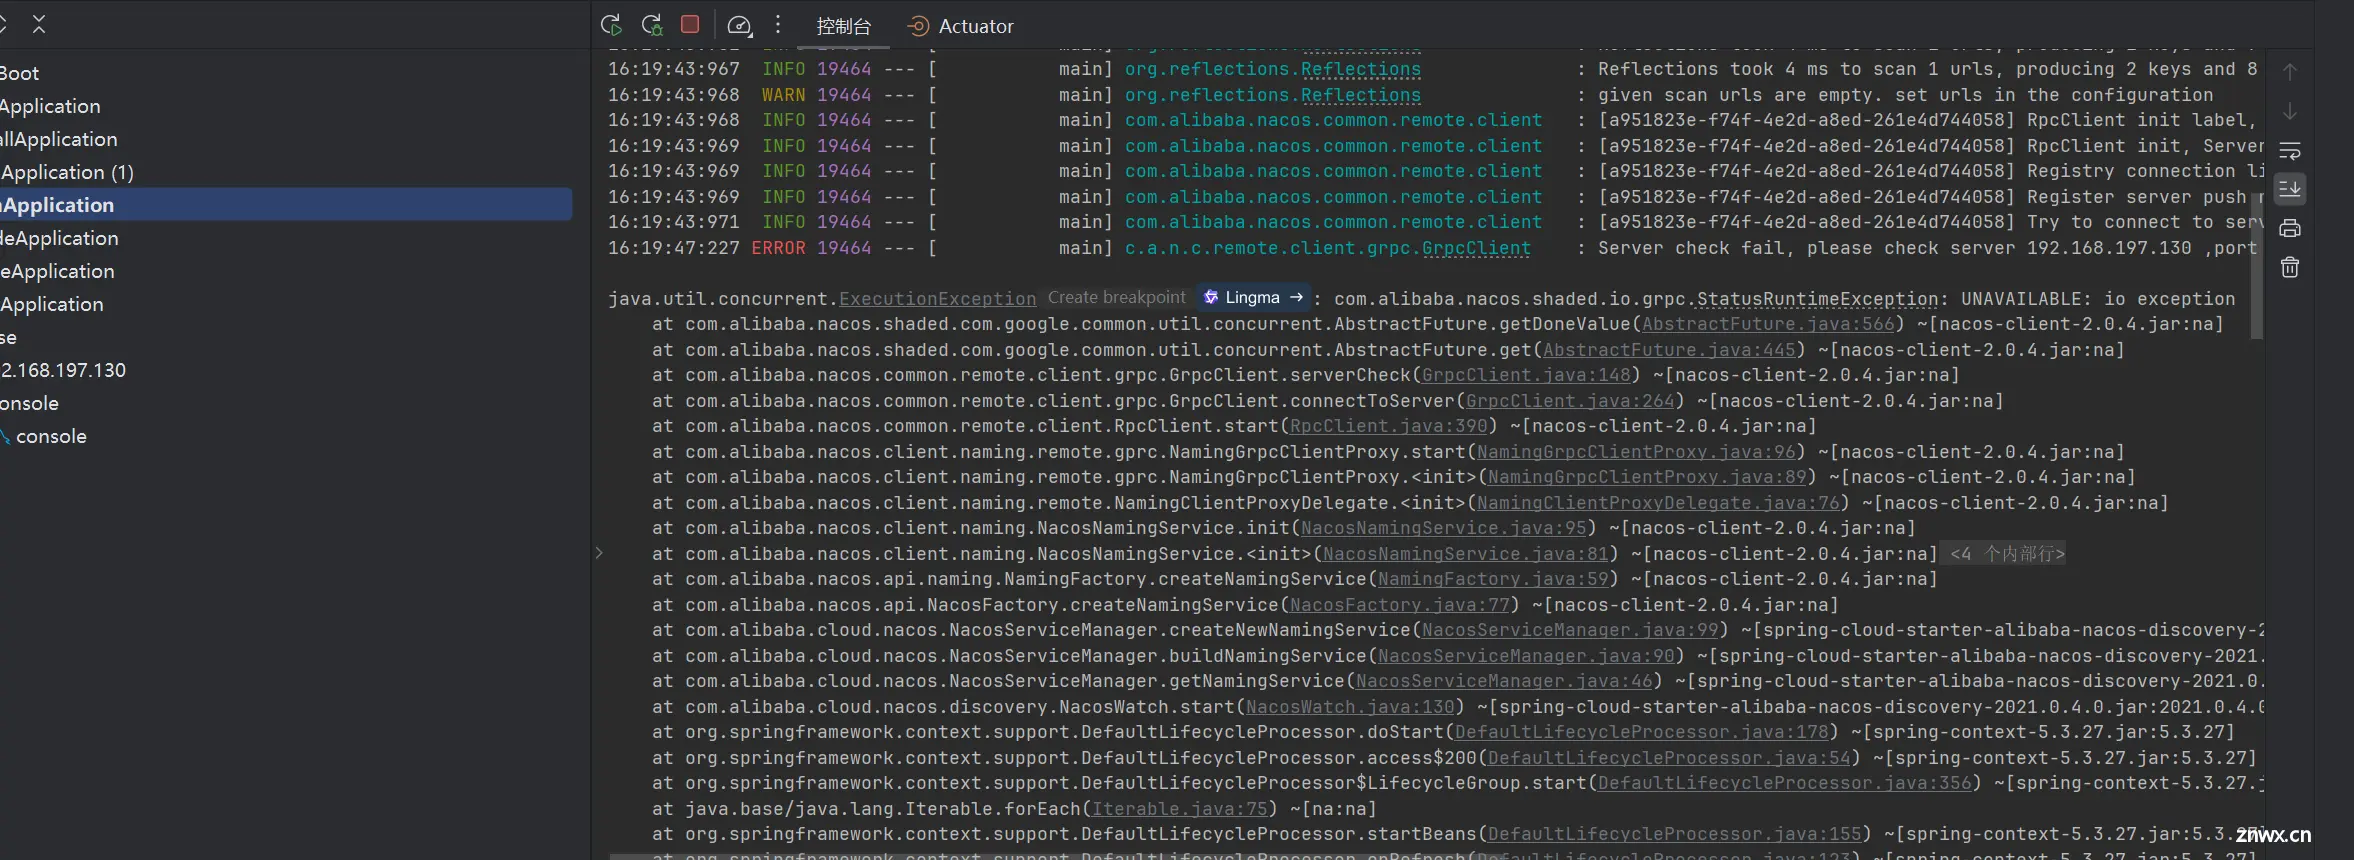Select the 'Boot' node in the tree
Viewport: 2354px width, 860px height.
pyautogui.click(x=19, y=73)
